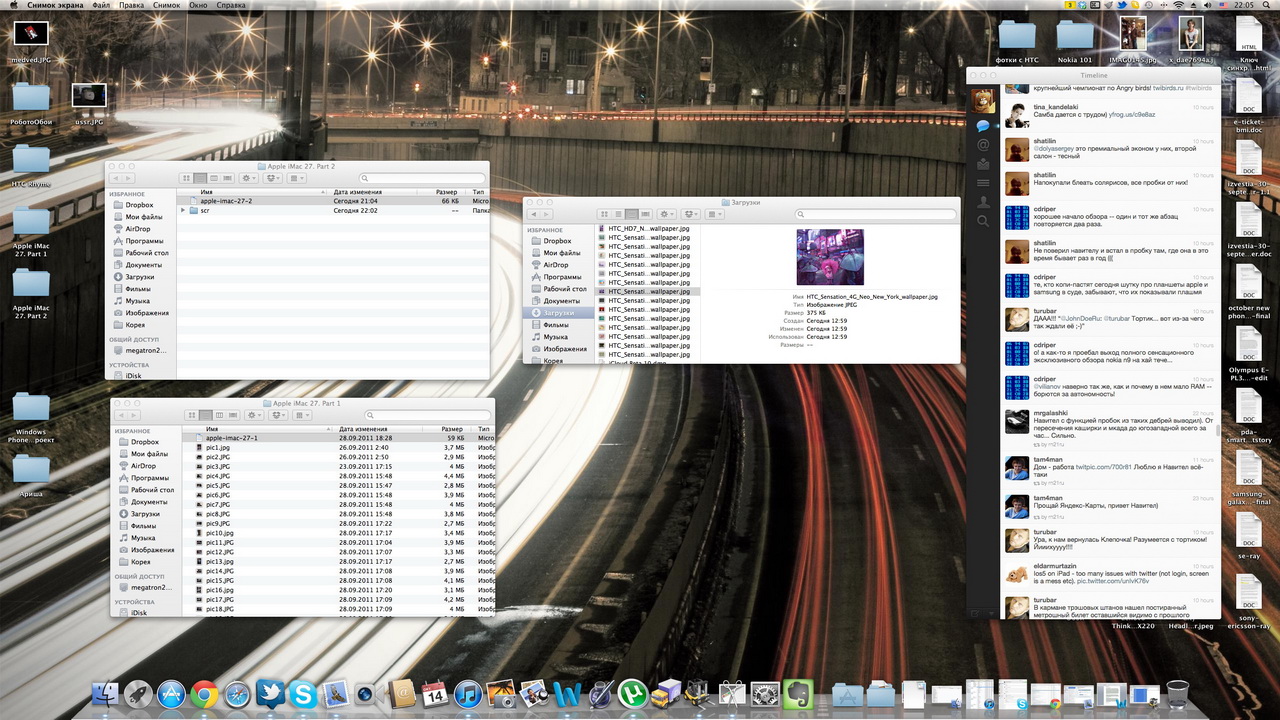
Task: Open Launchpad rocket icon in Dock
Action: click(139, 694)
